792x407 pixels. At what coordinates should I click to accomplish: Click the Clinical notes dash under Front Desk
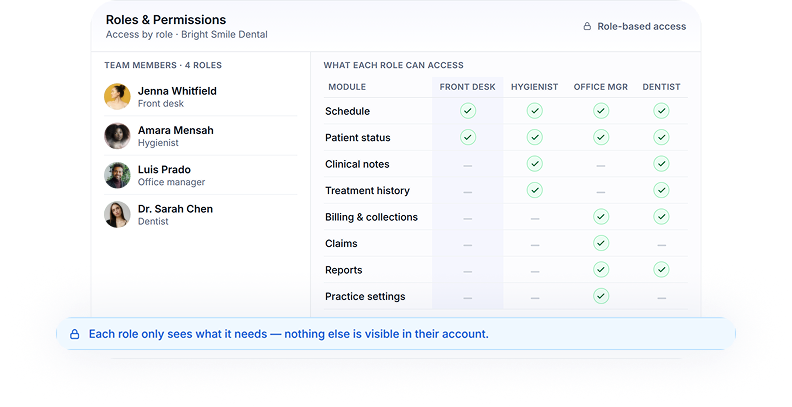coord(468,166)
